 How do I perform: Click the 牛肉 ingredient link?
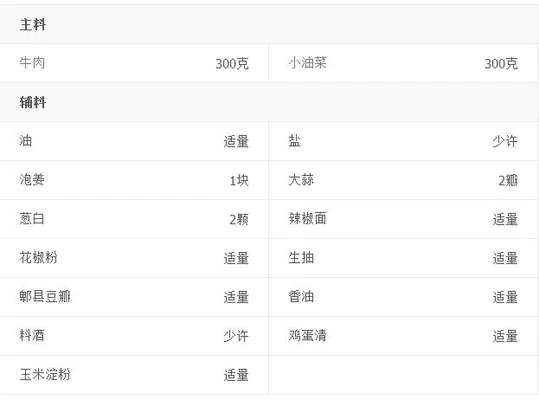click(32, 63)
